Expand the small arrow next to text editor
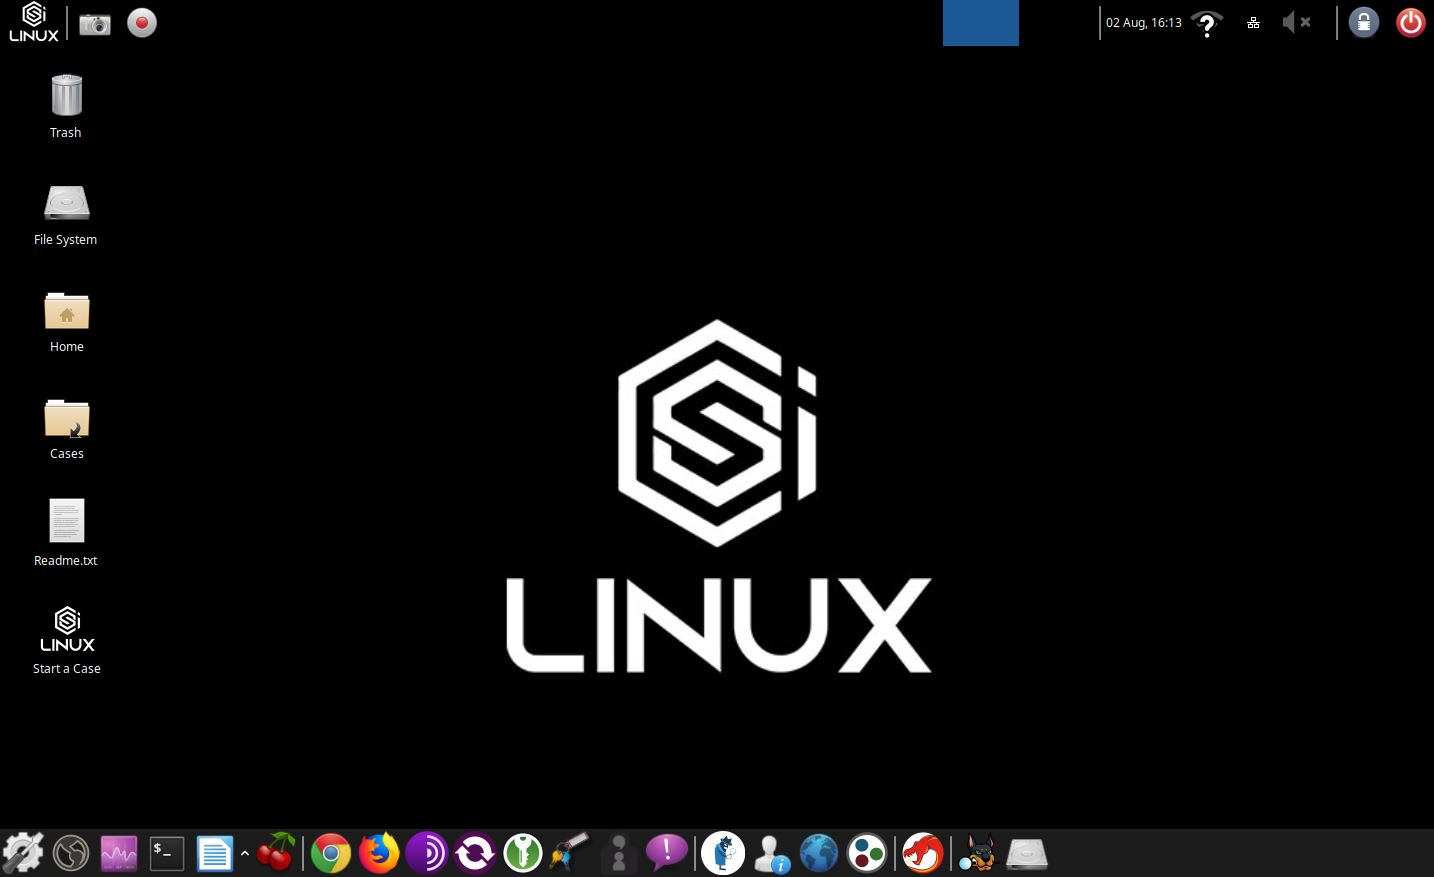 [x=244, y=853]
